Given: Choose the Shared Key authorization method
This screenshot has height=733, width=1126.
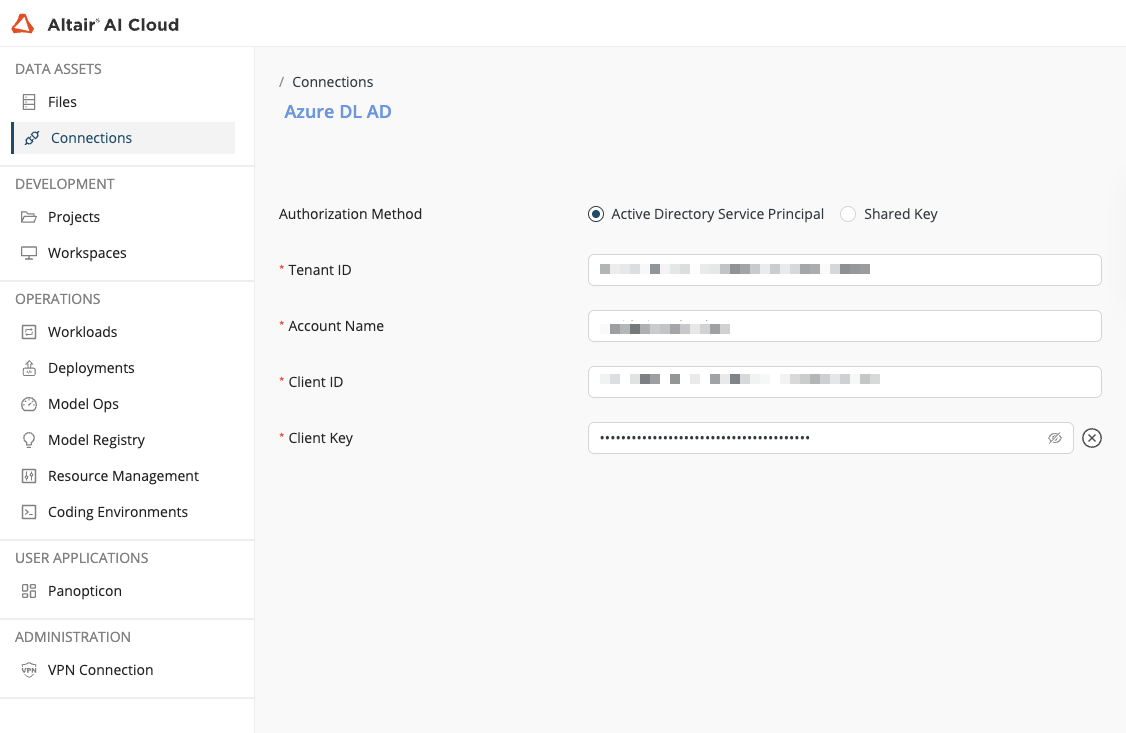Looking at the screenshot, I should [848, 214].
